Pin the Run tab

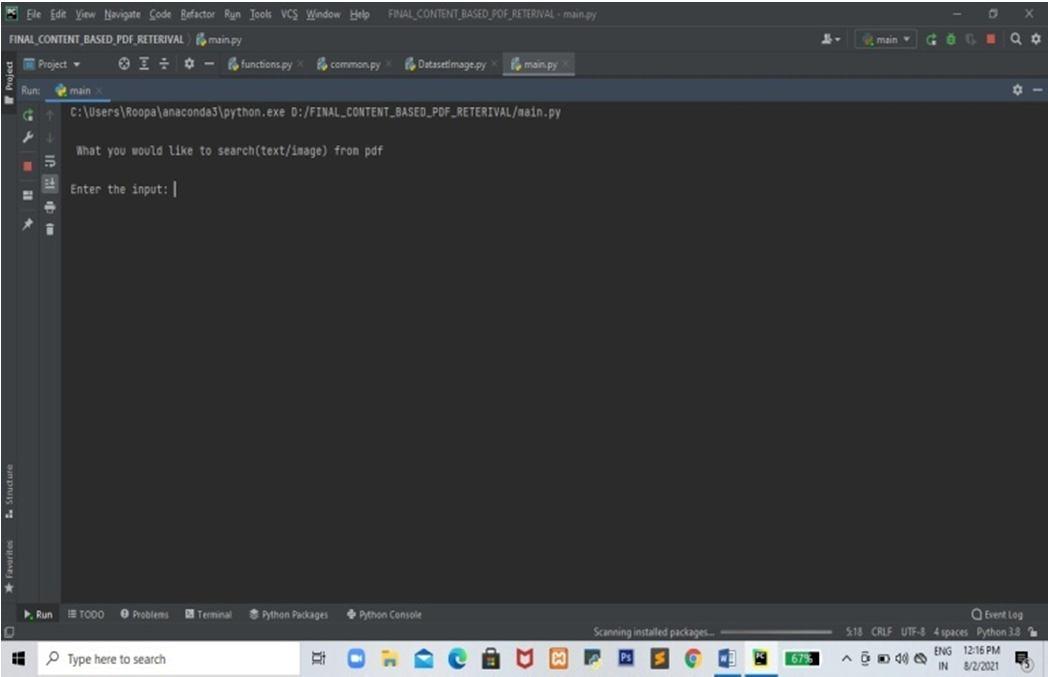(x=27, y=224)
